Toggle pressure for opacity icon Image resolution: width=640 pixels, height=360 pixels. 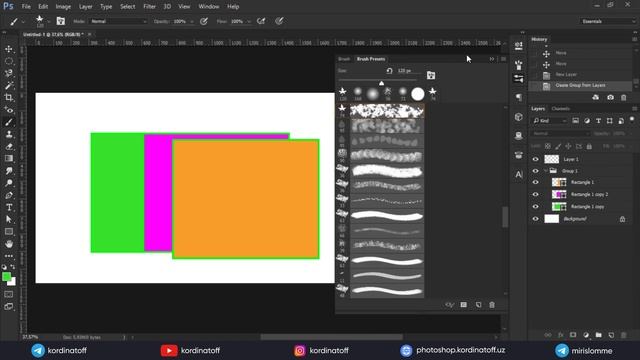pos(204,21)
